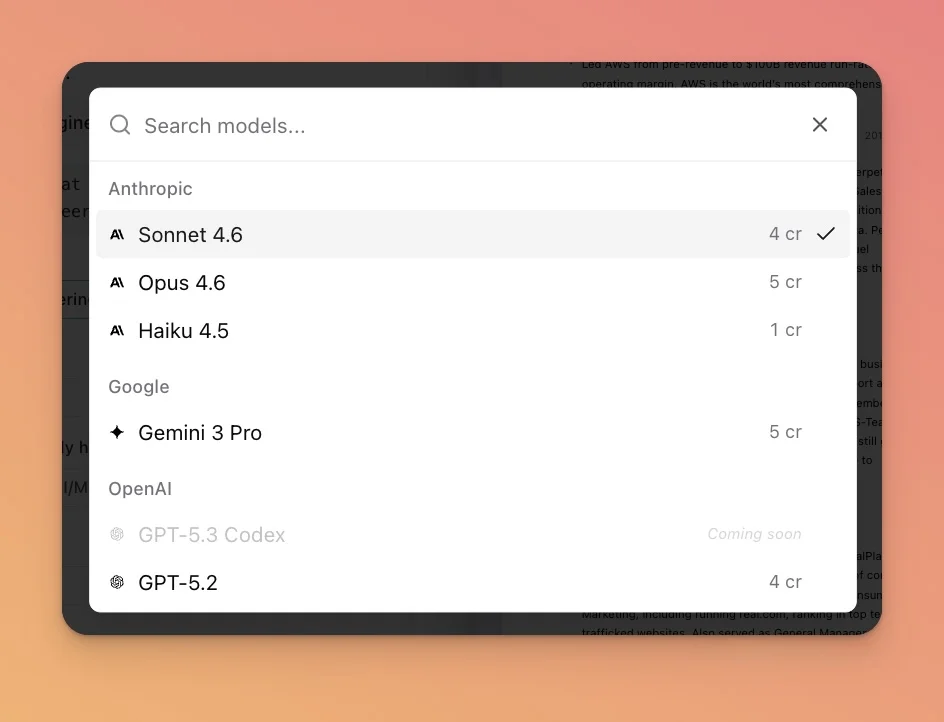Close the model picker with the X
The image size is (944, 722).
click(x=820, y=125)
